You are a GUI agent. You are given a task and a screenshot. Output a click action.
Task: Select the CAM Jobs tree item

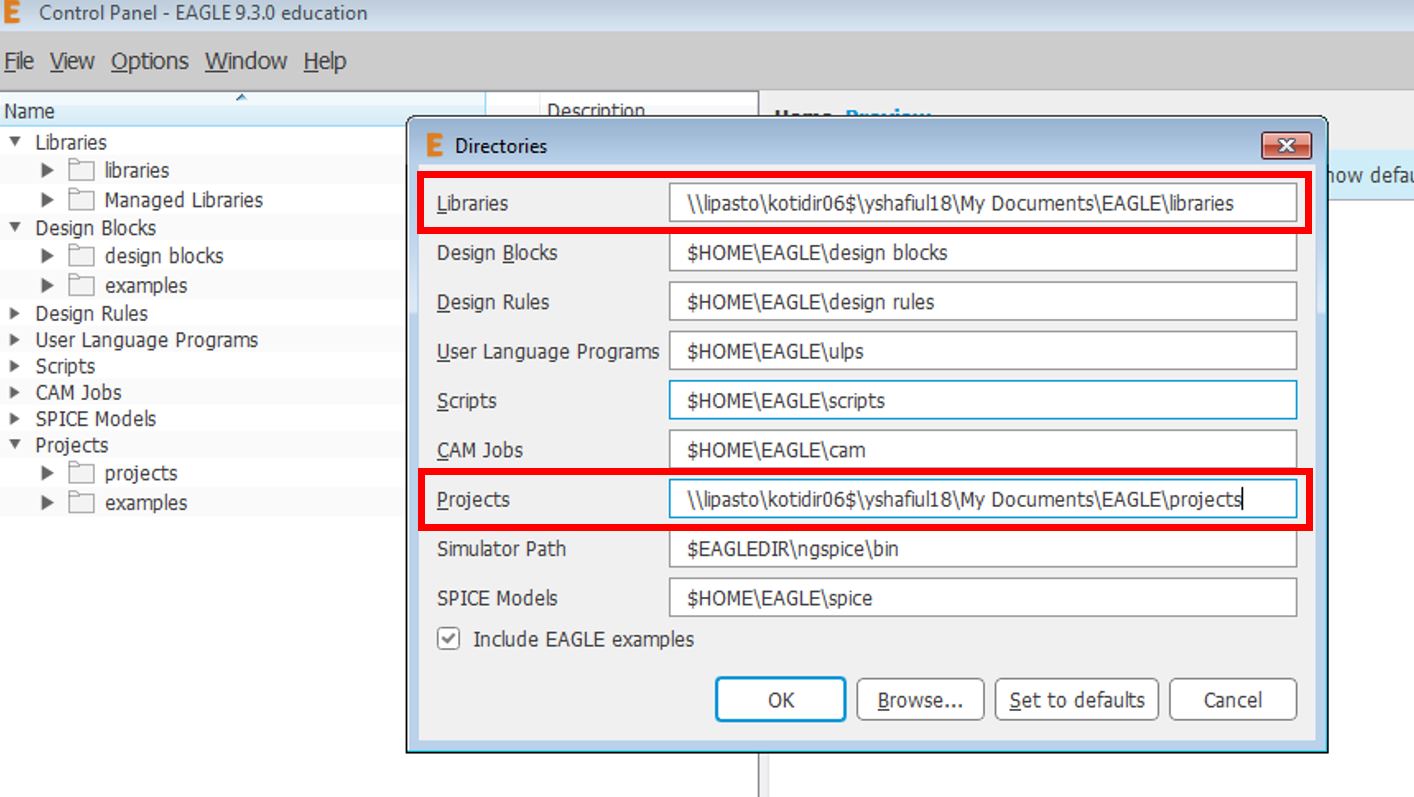pos(78,392)
